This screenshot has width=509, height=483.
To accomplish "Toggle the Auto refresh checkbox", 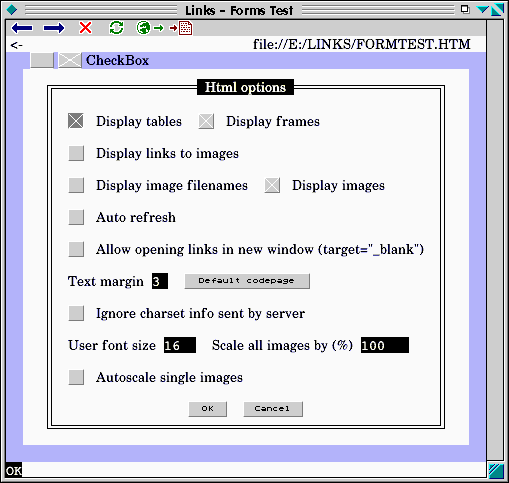I will [x=76, y=217].
